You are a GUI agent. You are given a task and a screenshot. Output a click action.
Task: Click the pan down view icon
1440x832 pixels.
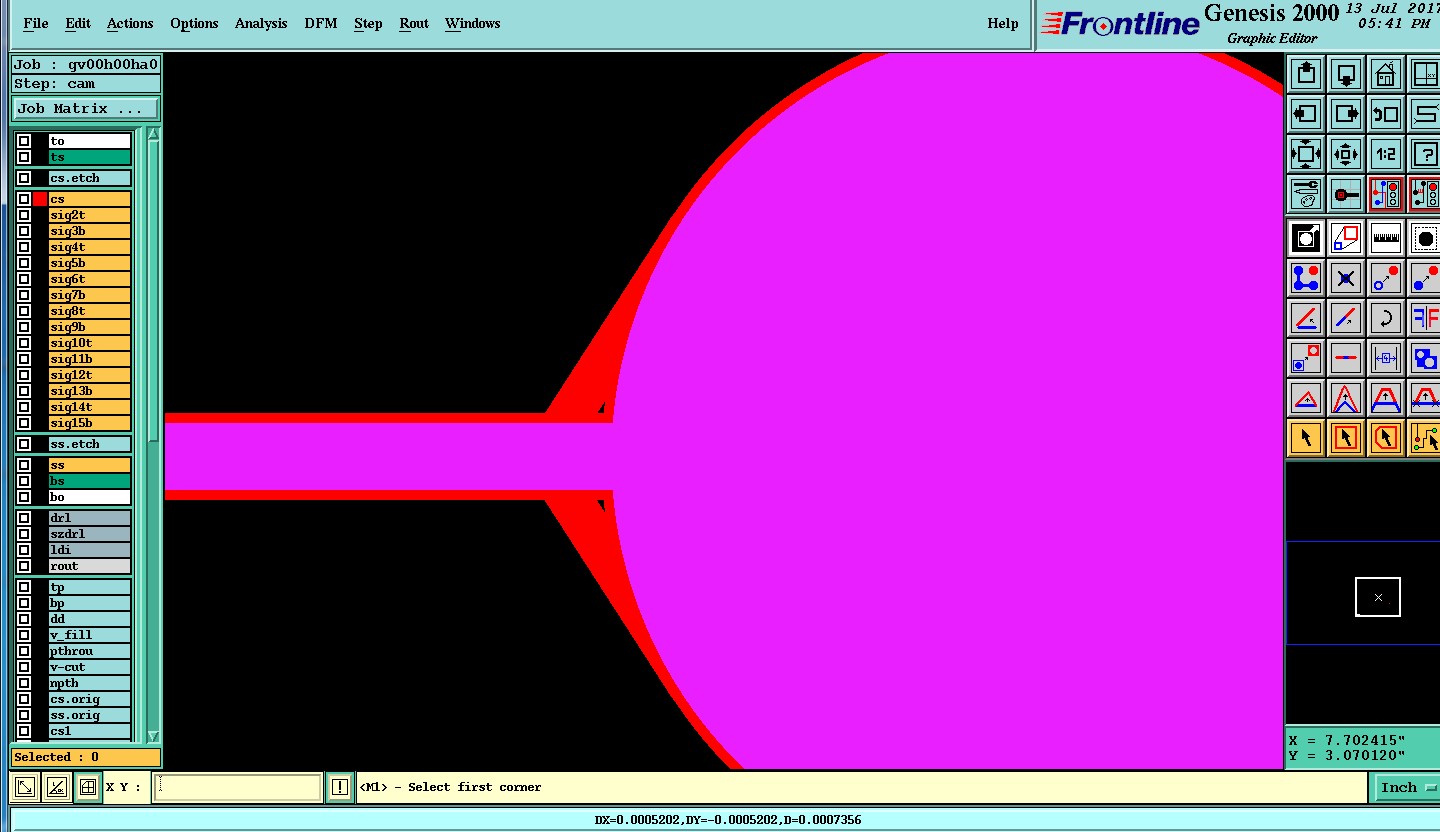(x=1346, y=74)
